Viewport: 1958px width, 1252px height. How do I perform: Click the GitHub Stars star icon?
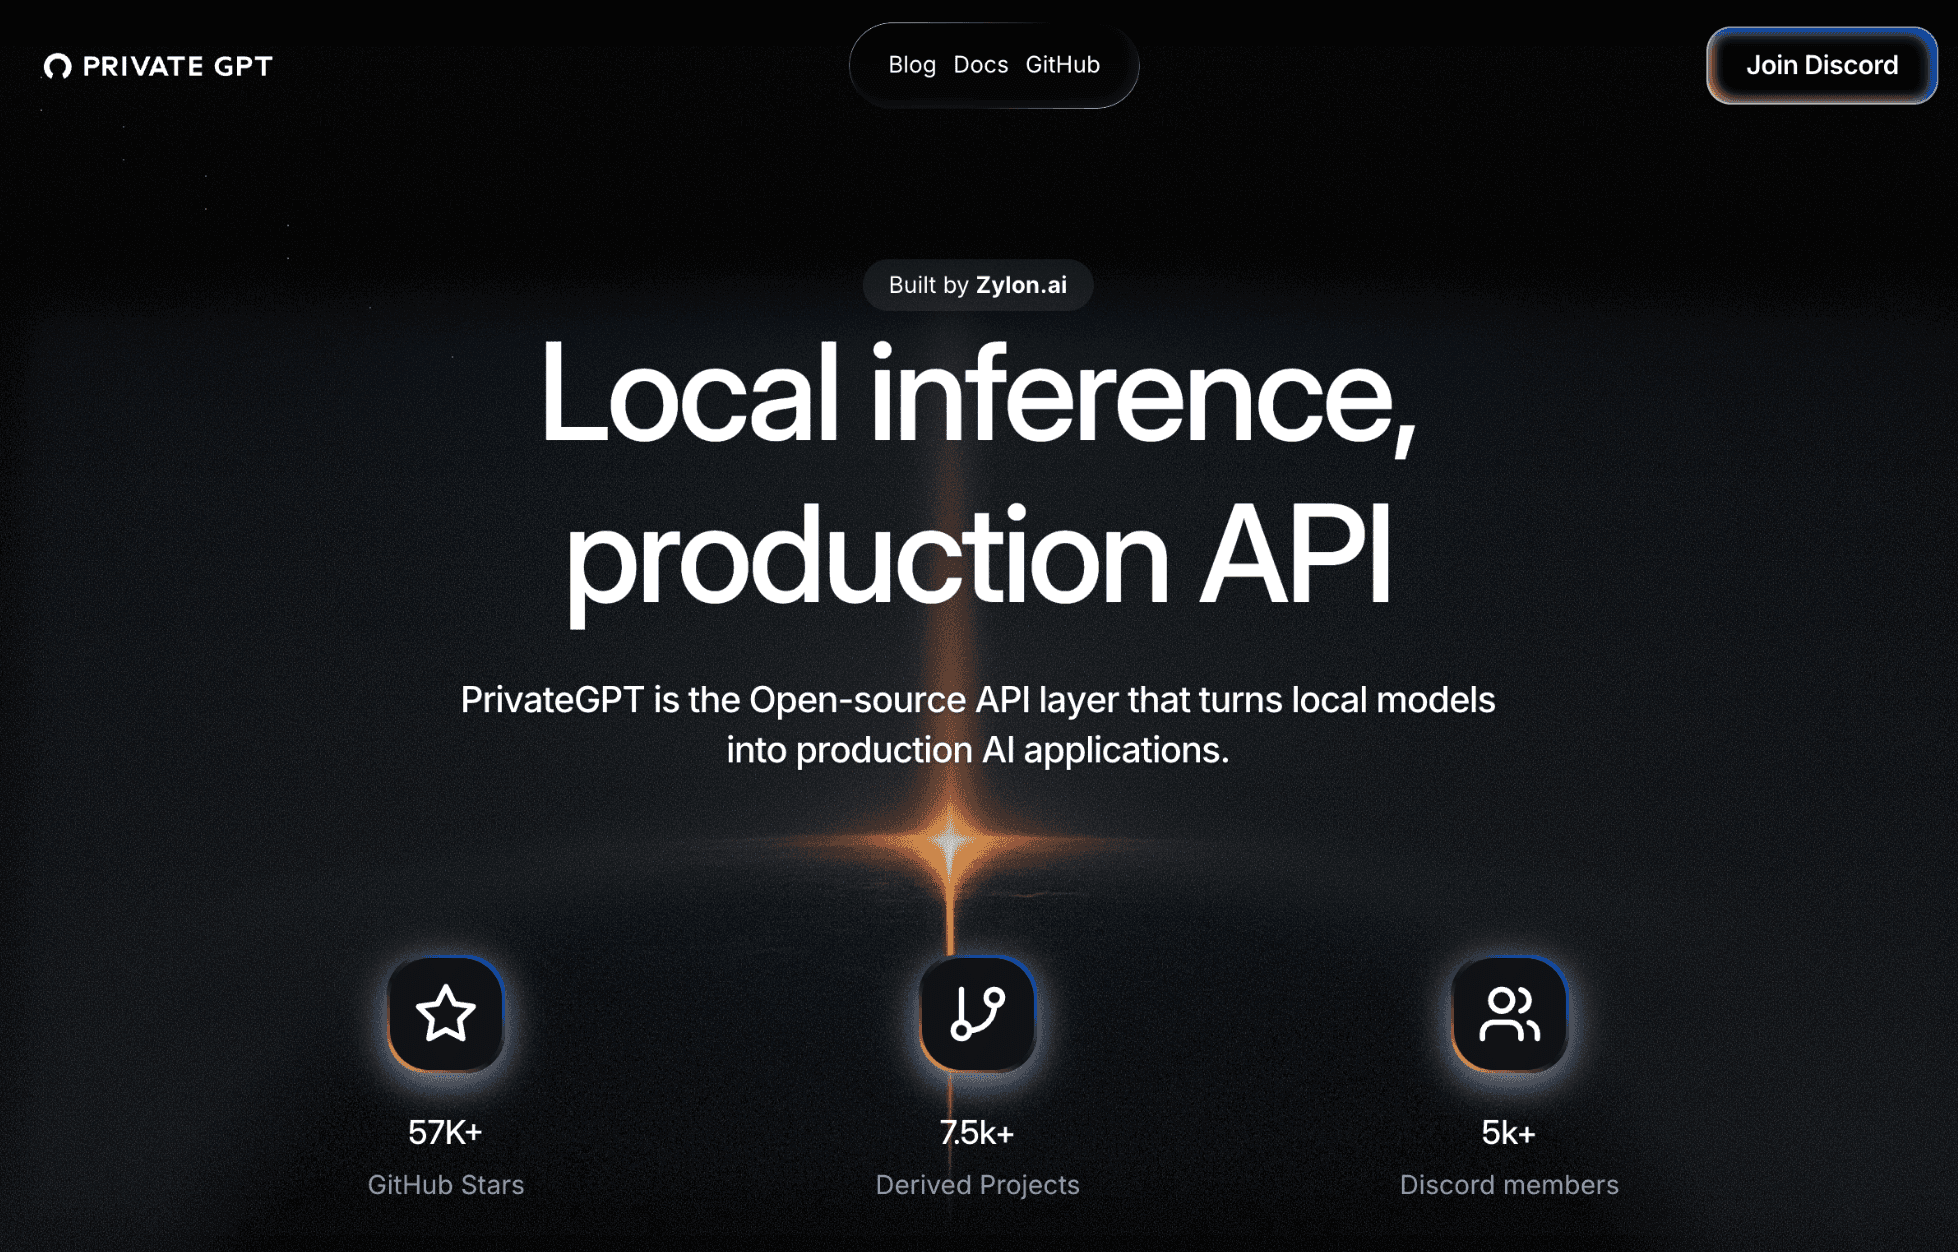(446, 1014)
